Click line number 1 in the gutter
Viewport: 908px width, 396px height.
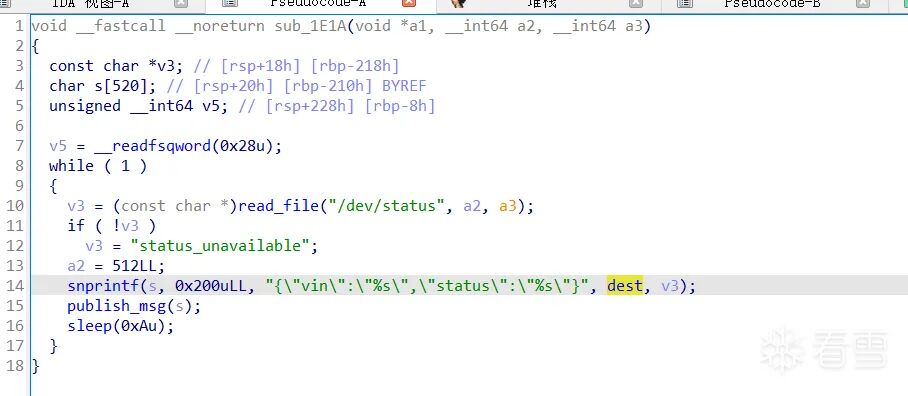[x=20, y=27]
